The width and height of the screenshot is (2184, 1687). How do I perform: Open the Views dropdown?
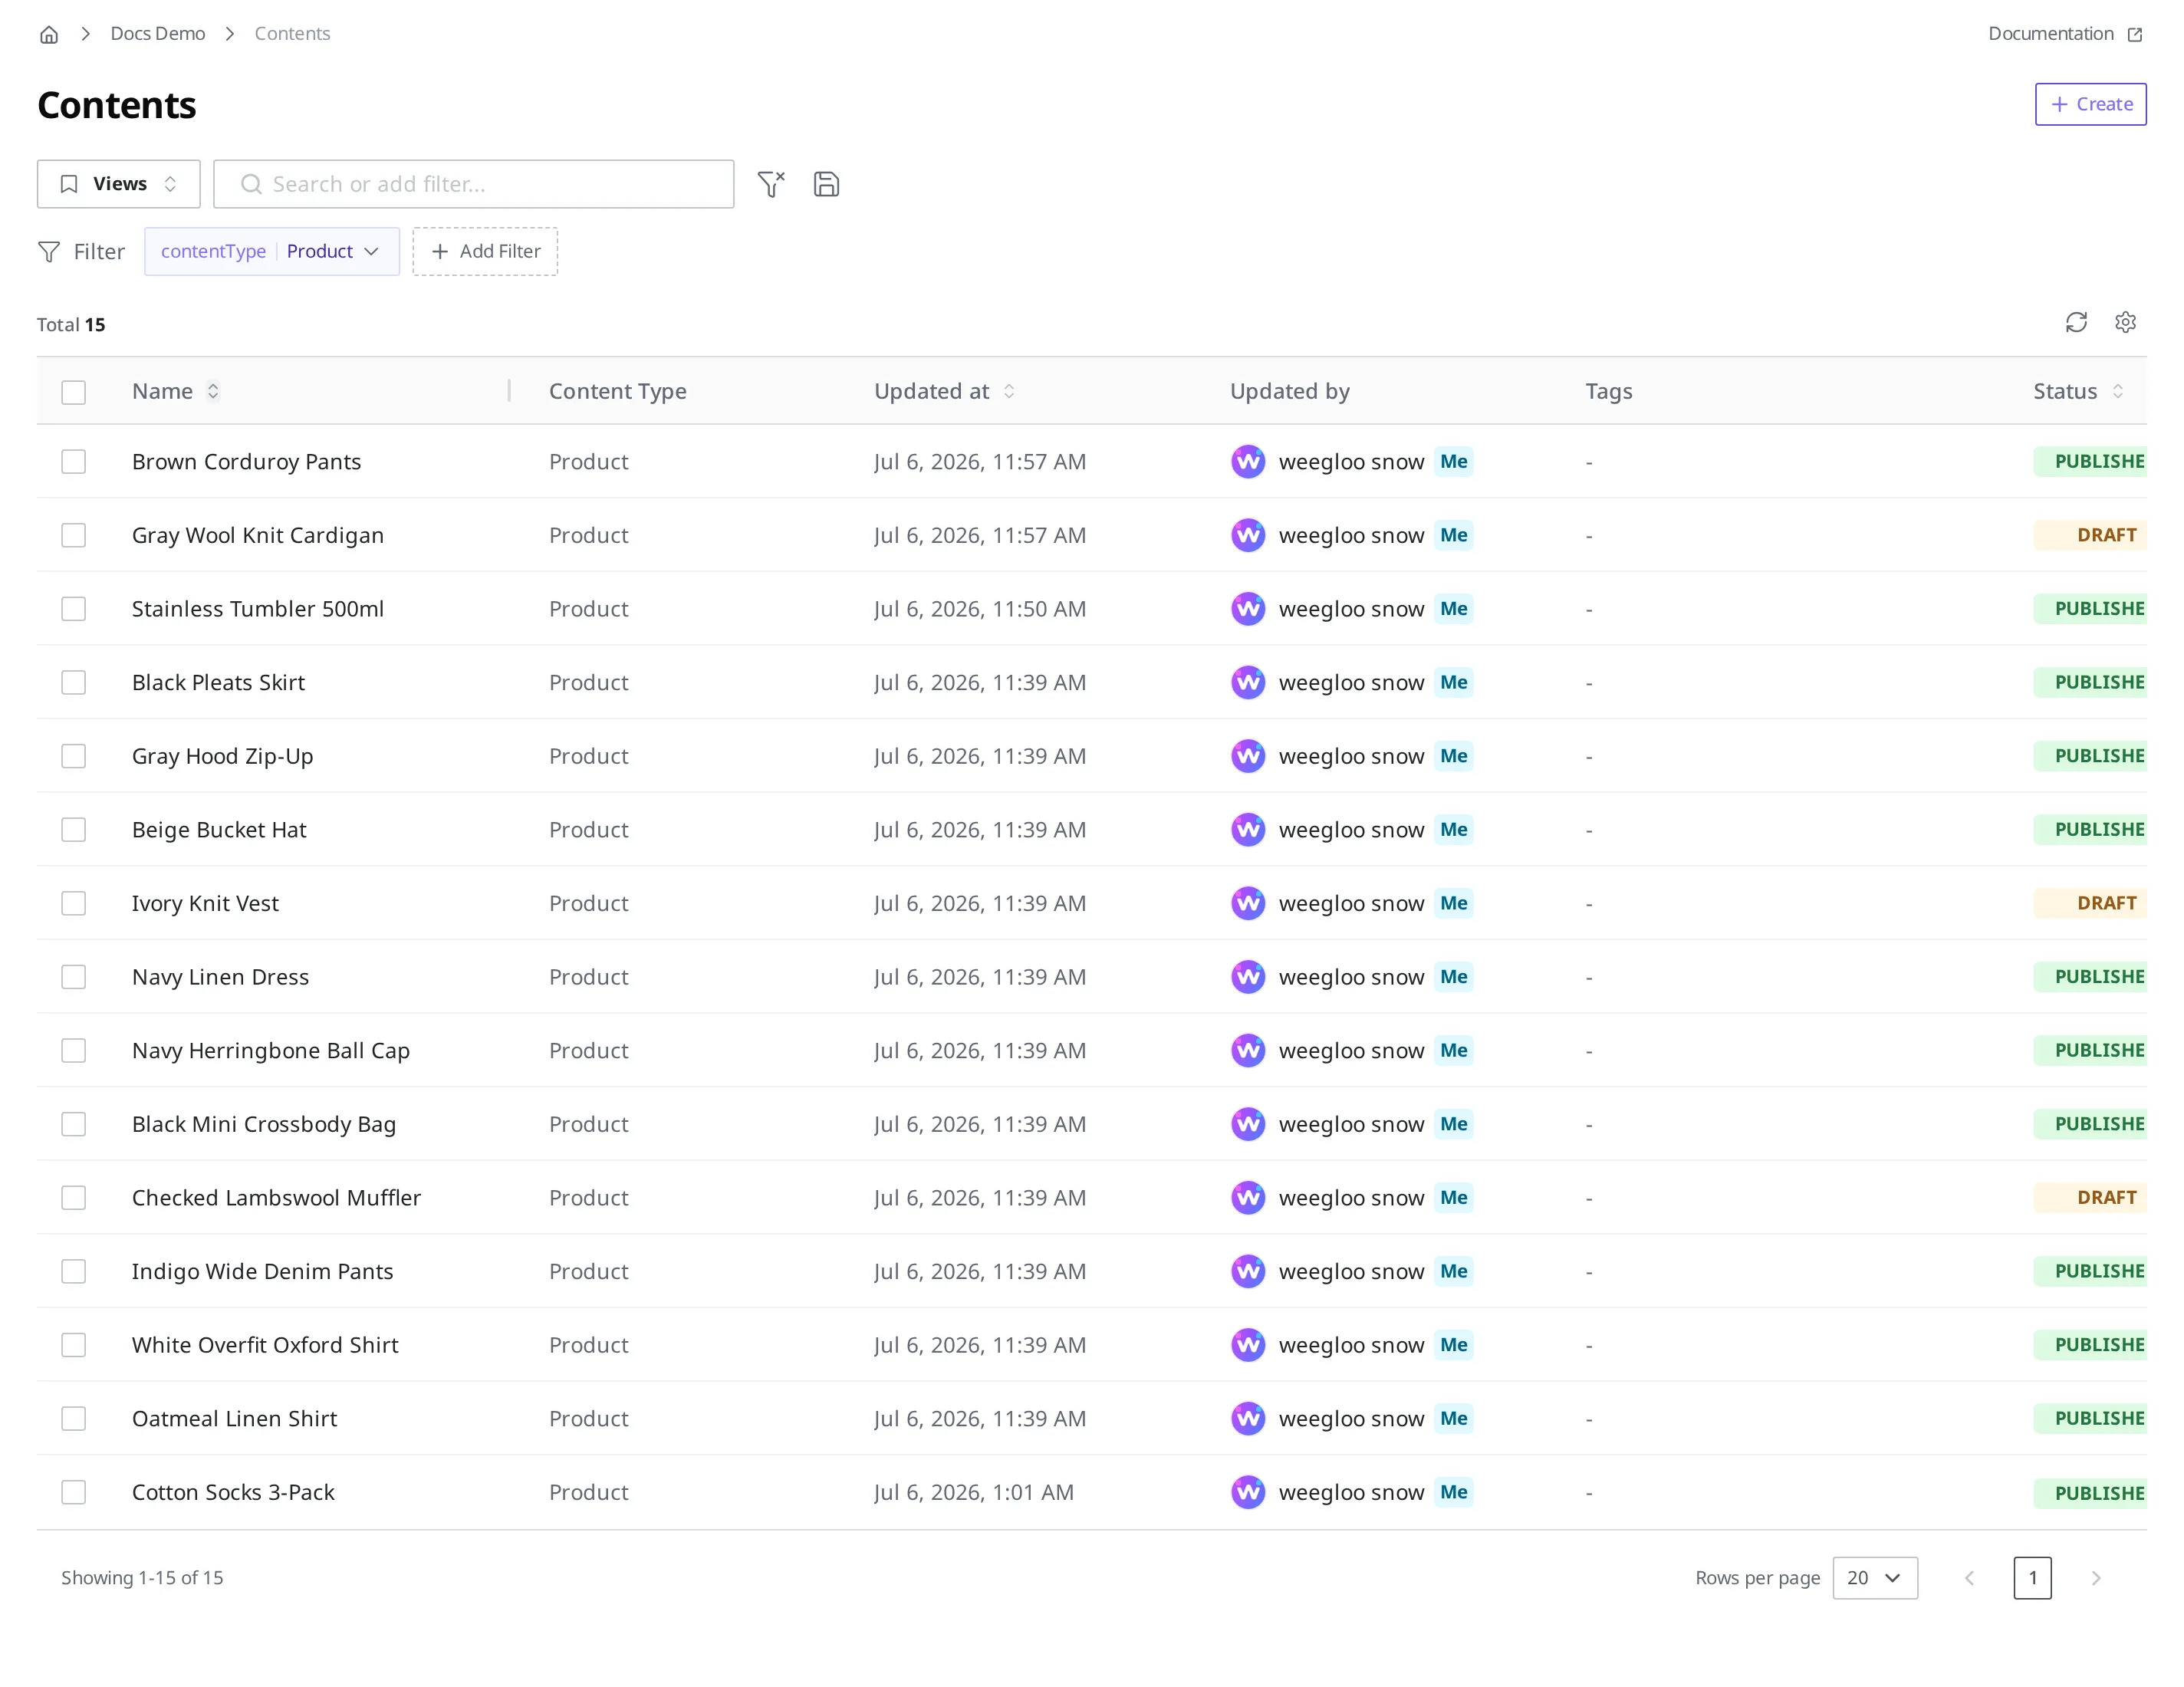click(118, 184)
